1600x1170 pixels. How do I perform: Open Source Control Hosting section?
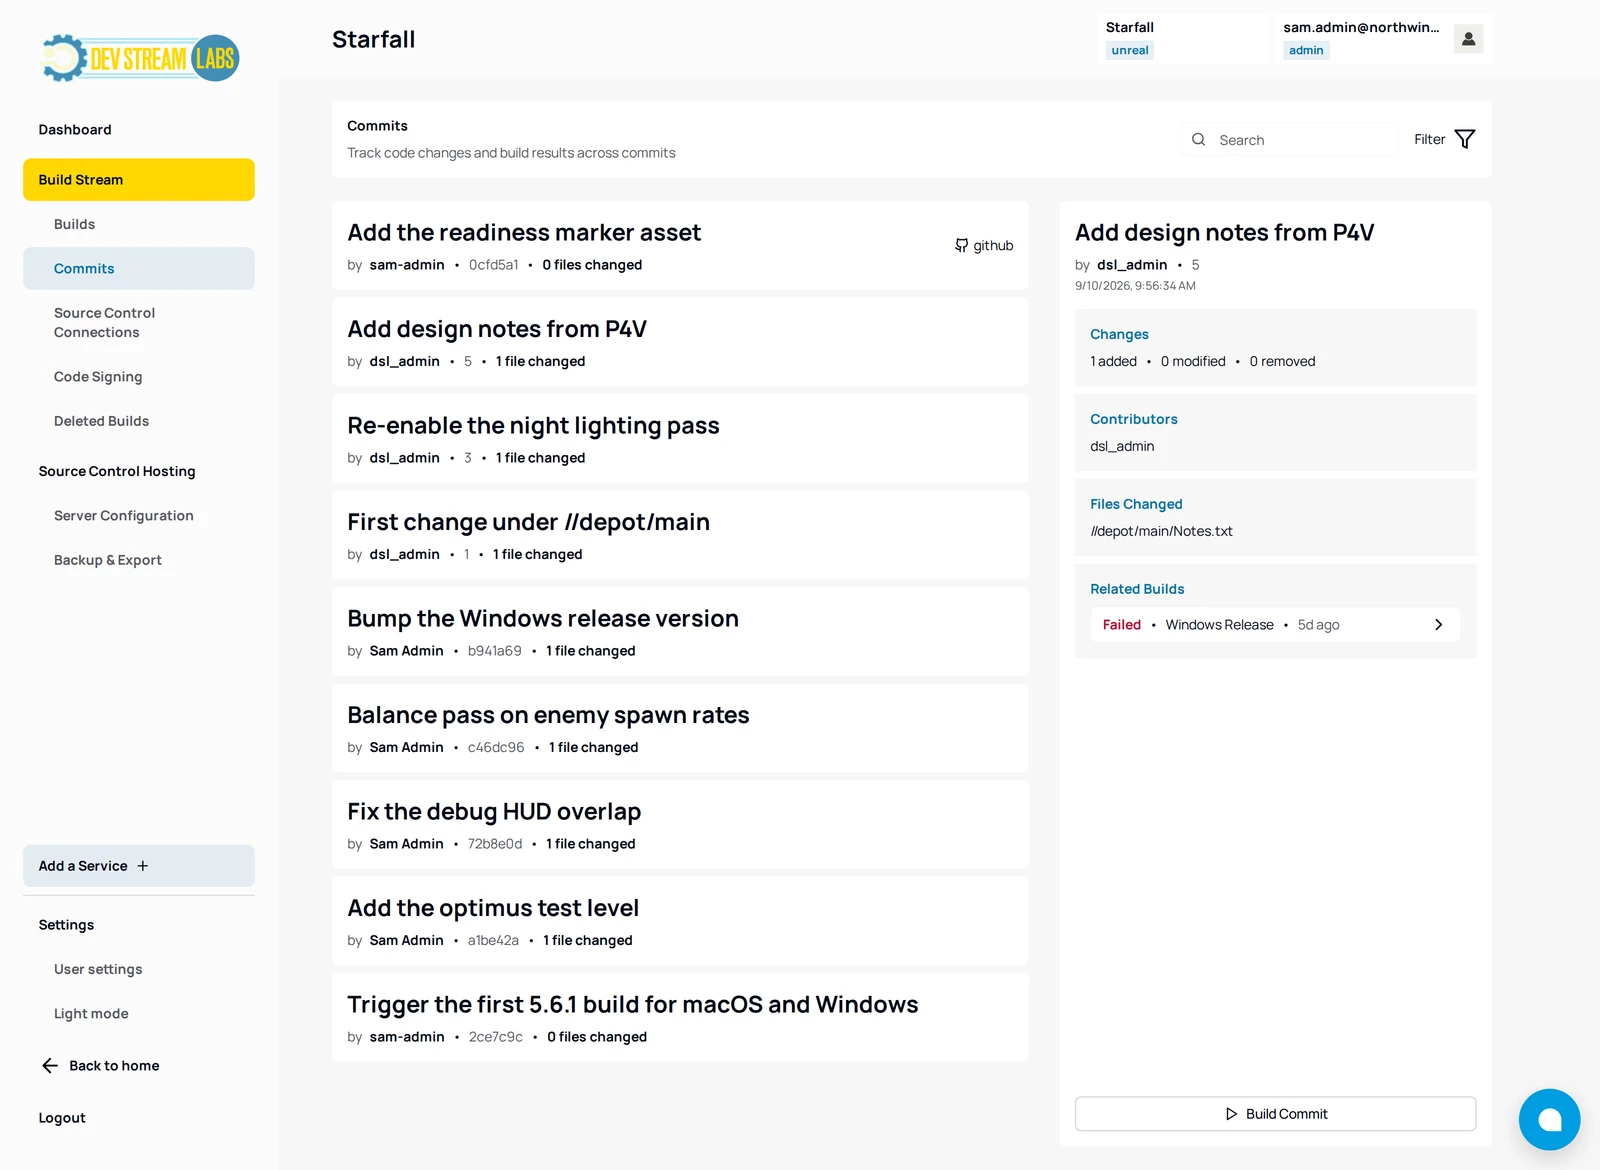pos(117,471)
